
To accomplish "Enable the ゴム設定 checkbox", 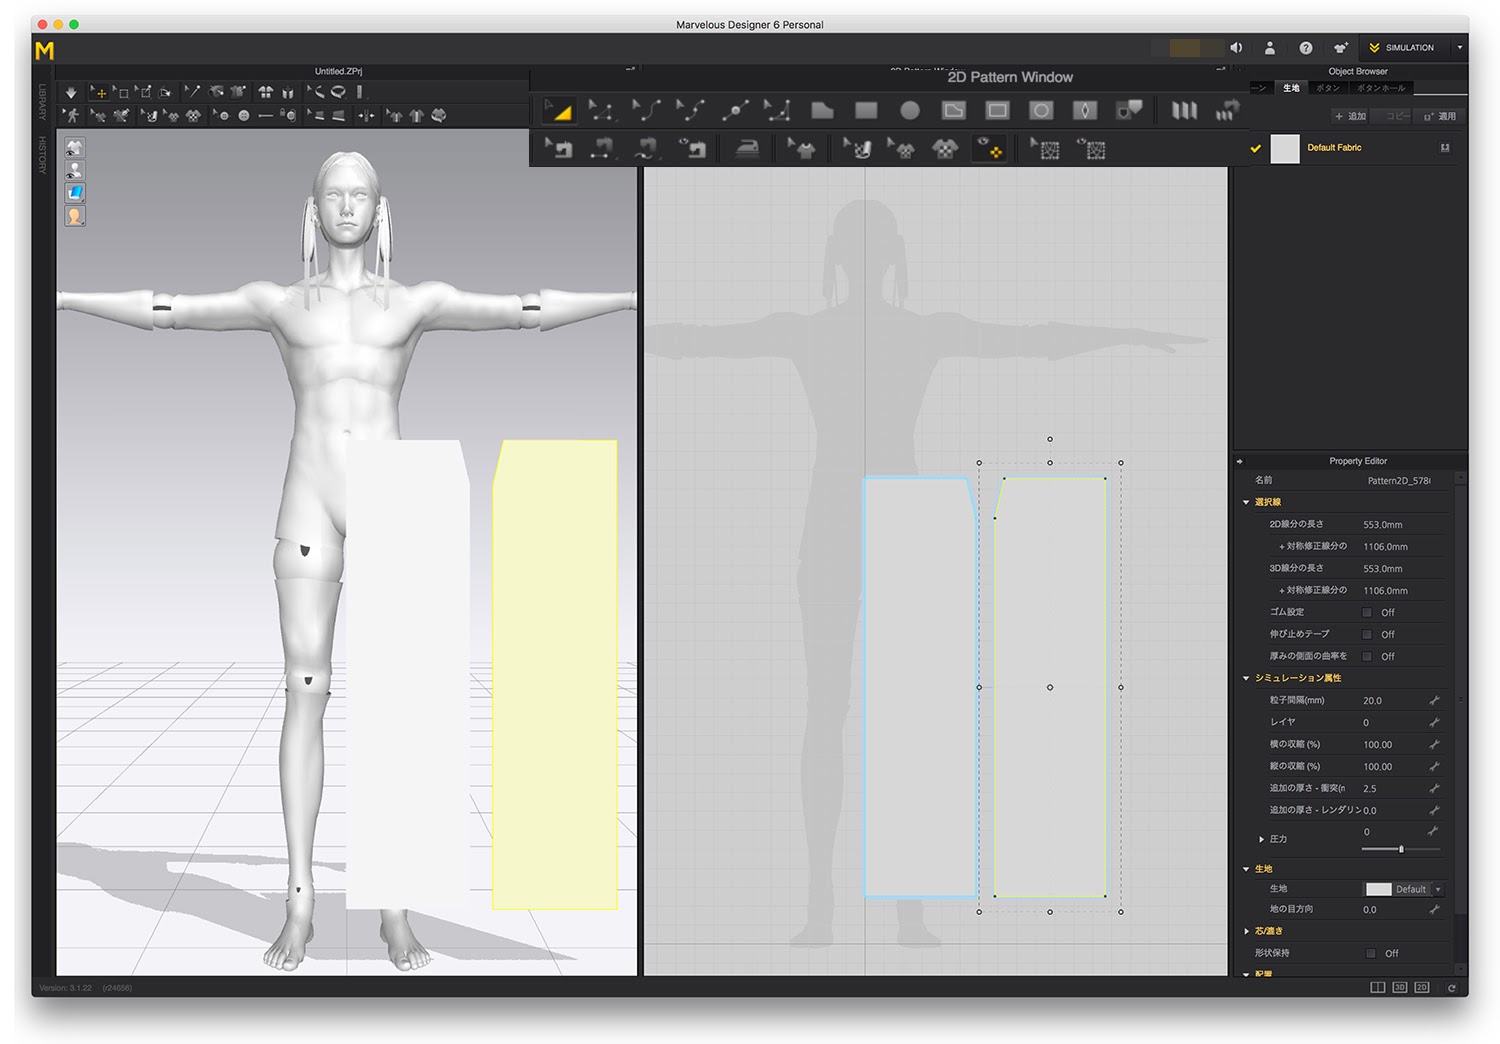I will pyautogui.click(x=1367, y=612).
